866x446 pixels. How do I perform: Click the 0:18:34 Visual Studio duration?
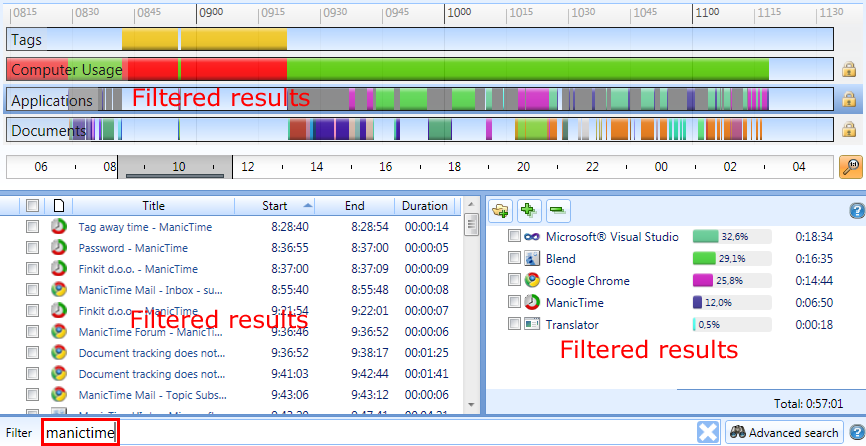pos(814,236)
